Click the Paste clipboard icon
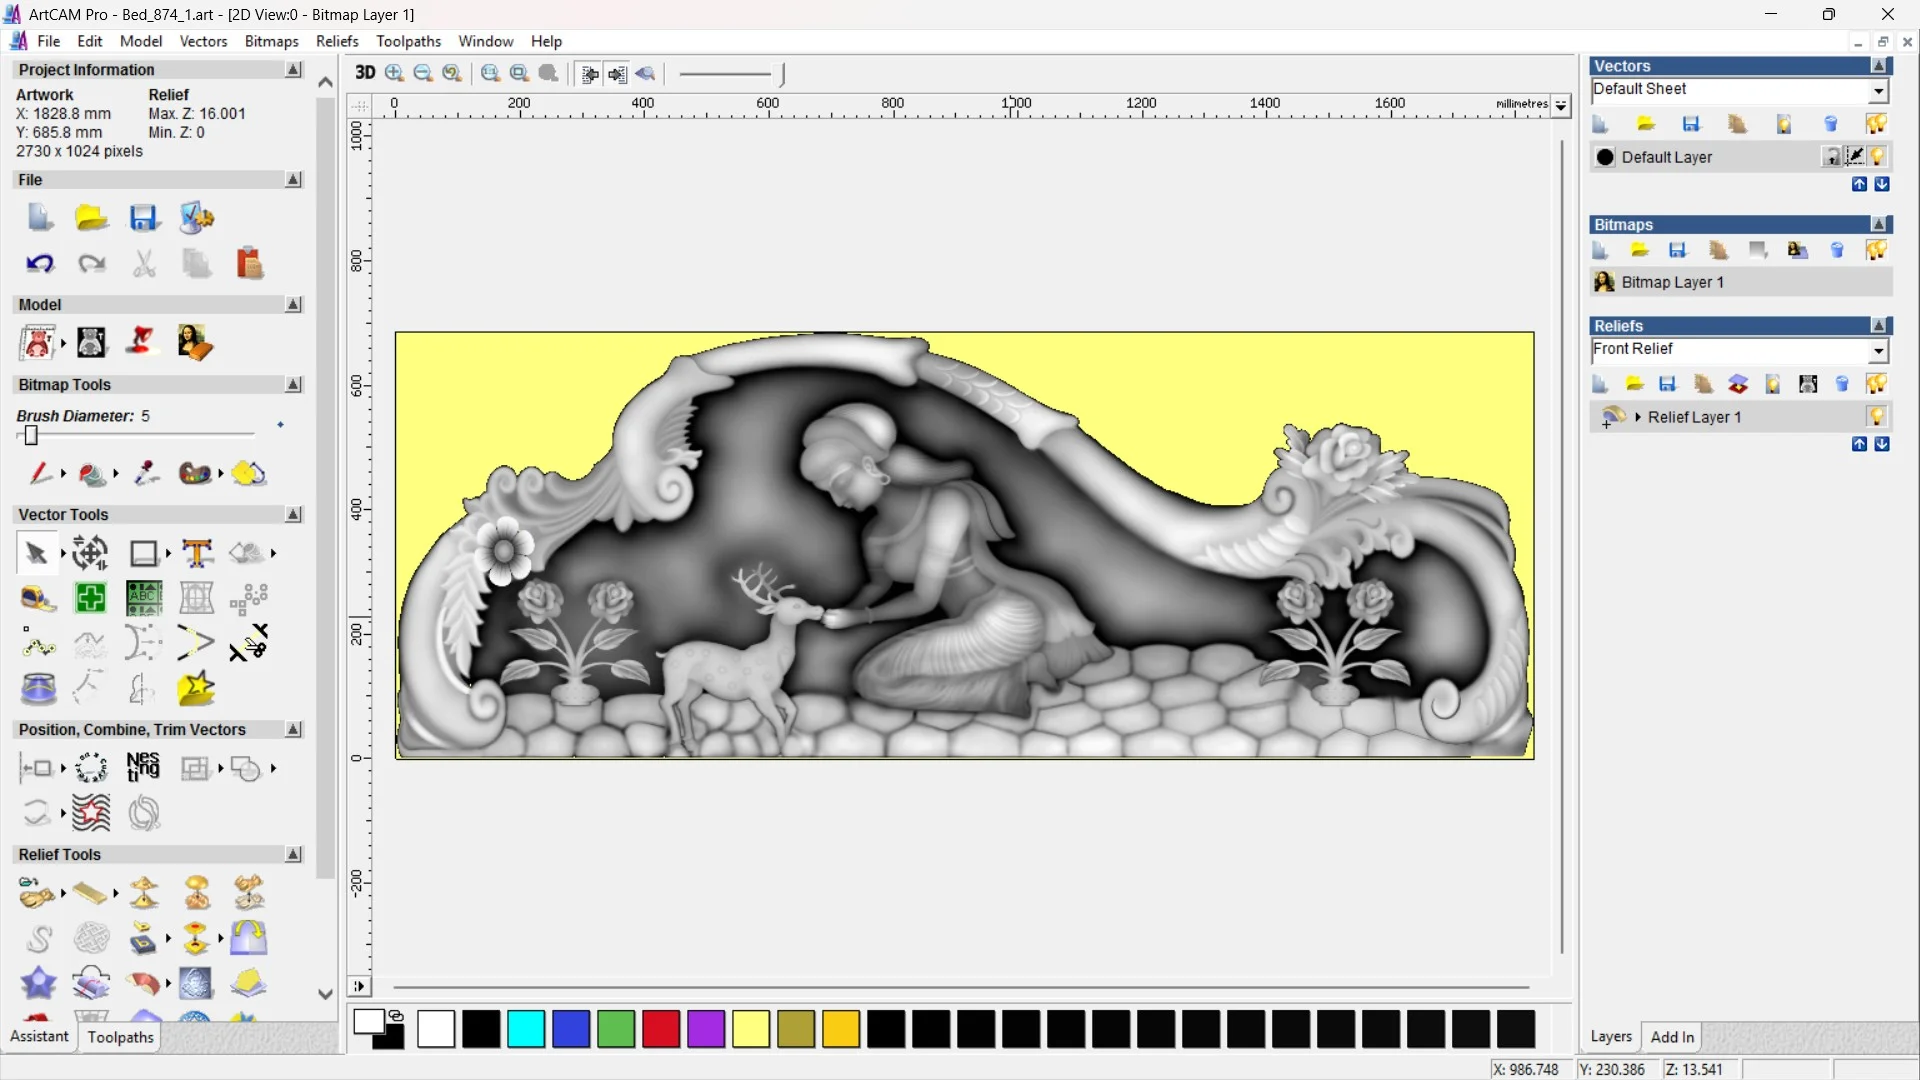This screenshot has height=1080, width=1920. [x=249, y=264]
